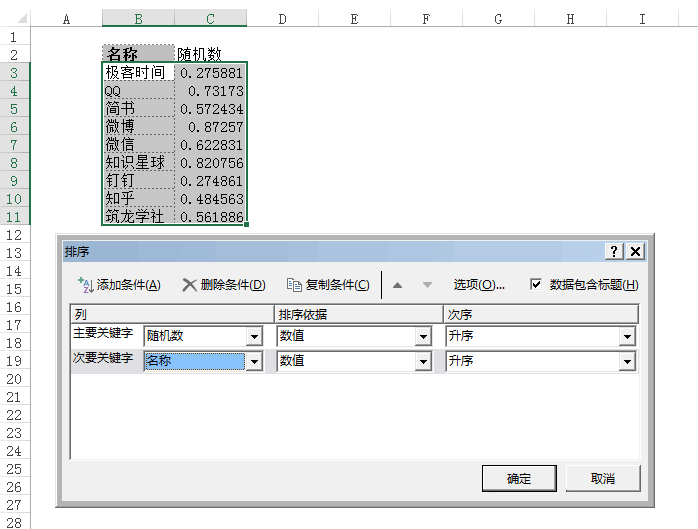The image size is (698, 529).
Task: Open the primary key 随机数 column dropdown
Action: pos(254,337)
